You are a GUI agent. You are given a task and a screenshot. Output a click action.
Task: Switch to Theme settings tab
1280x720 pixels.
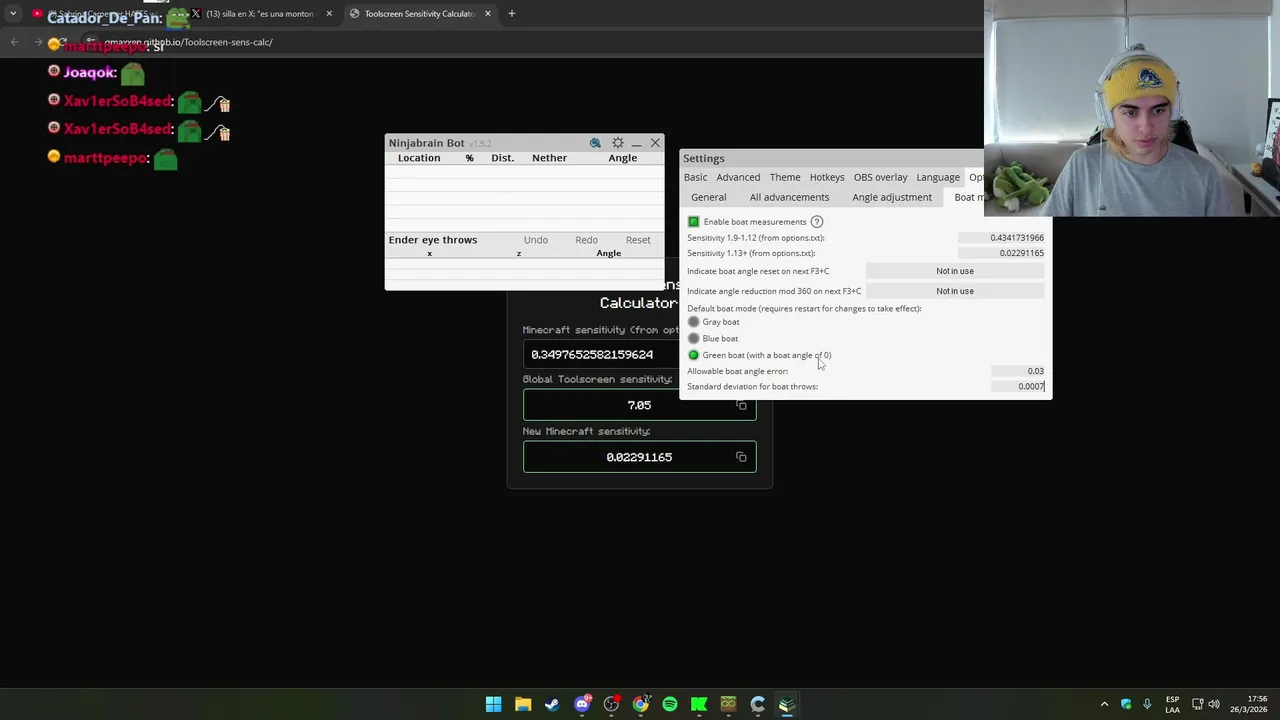tap(785, 177)
